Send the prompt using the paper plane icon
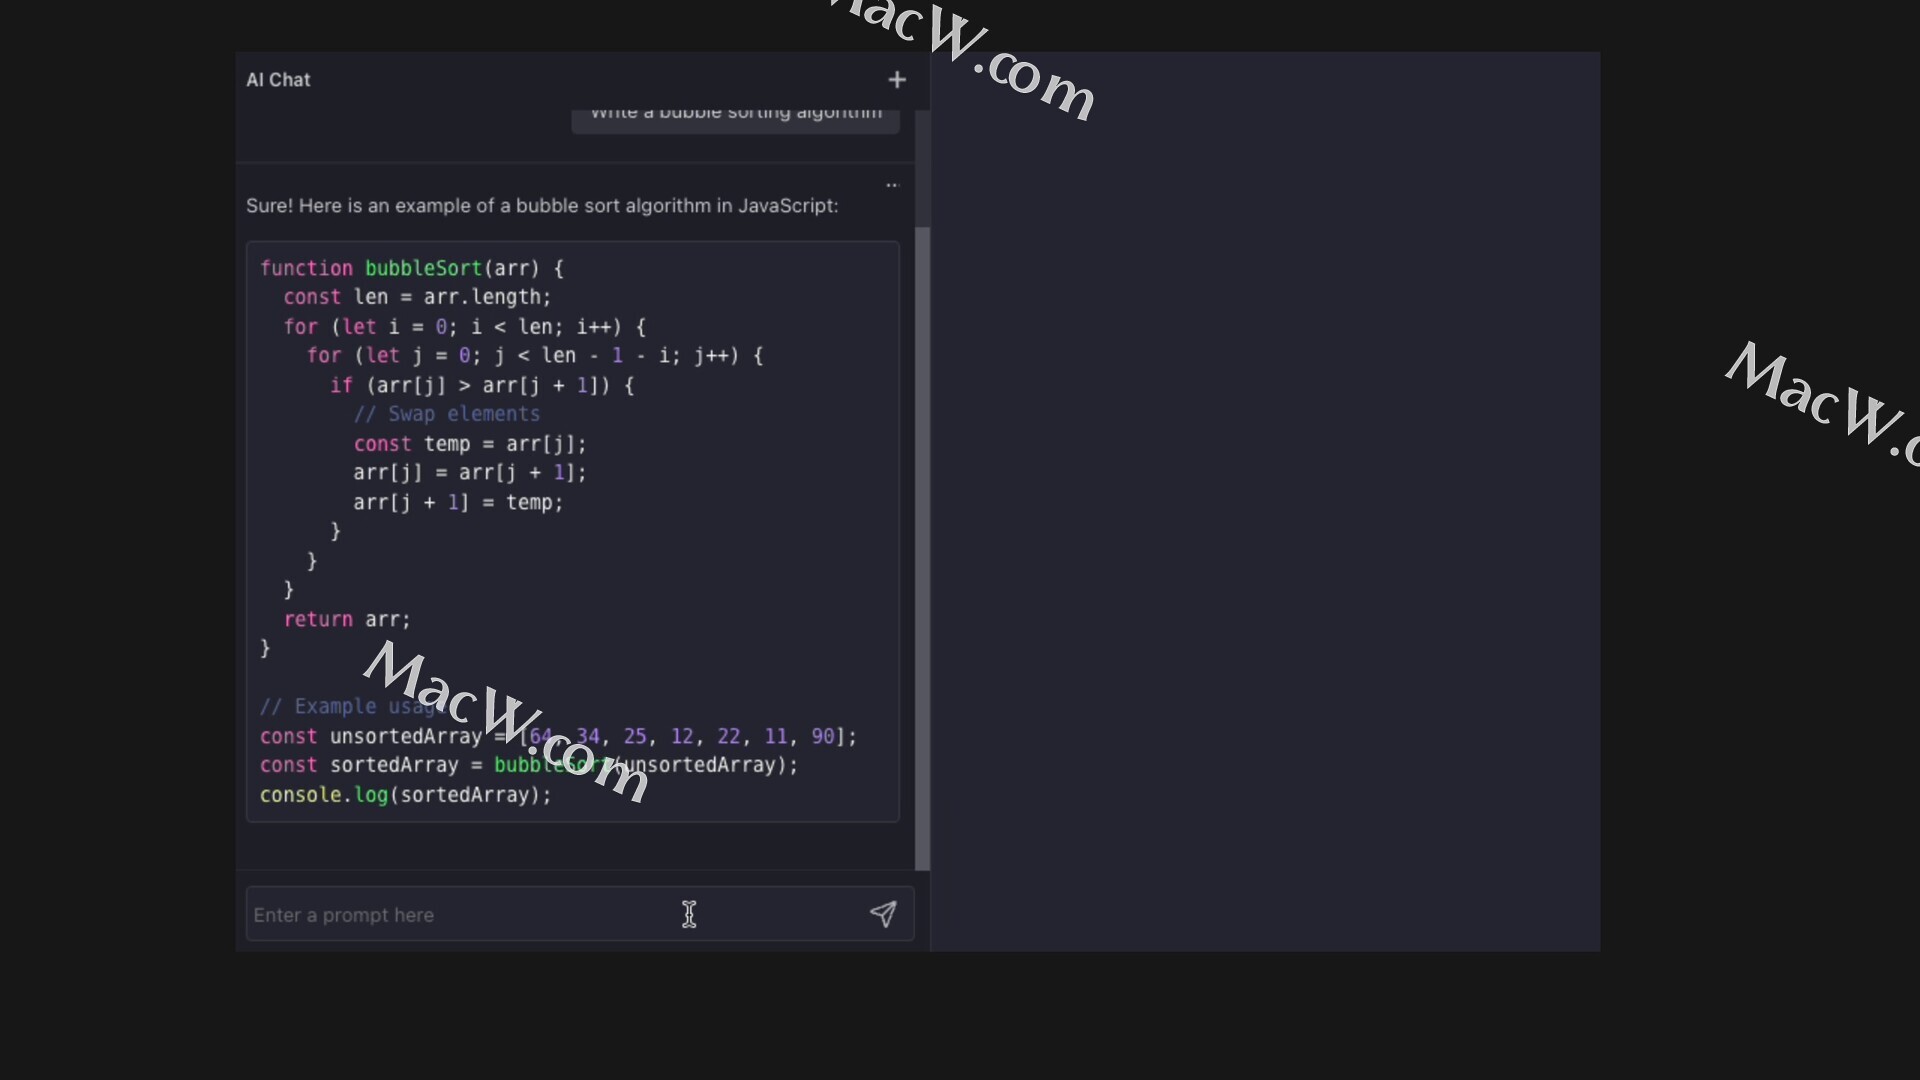 pyautogui.click(x=882, y=914)
